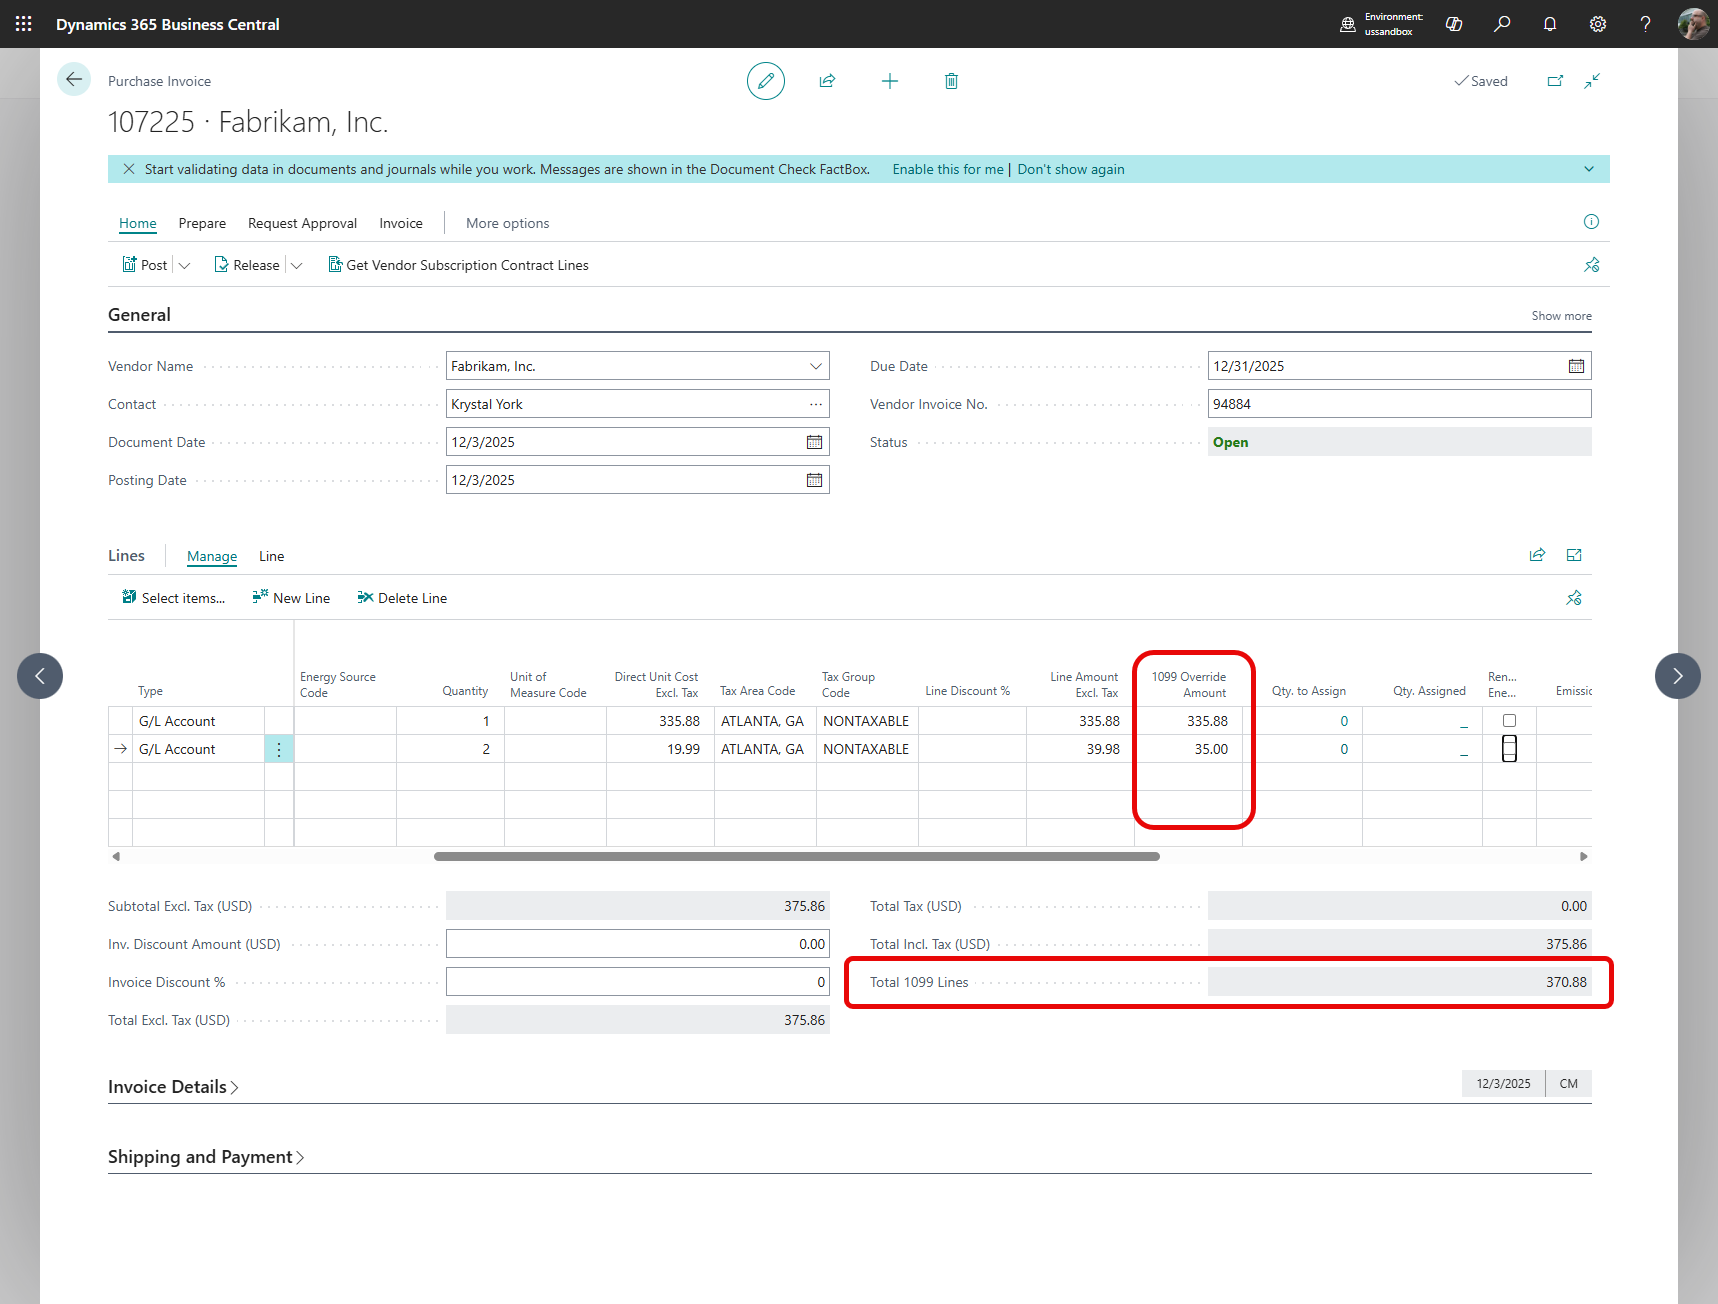Open the Invoice menu
This screenshot has width=1718, height=1304.
[x=401, y=223]
